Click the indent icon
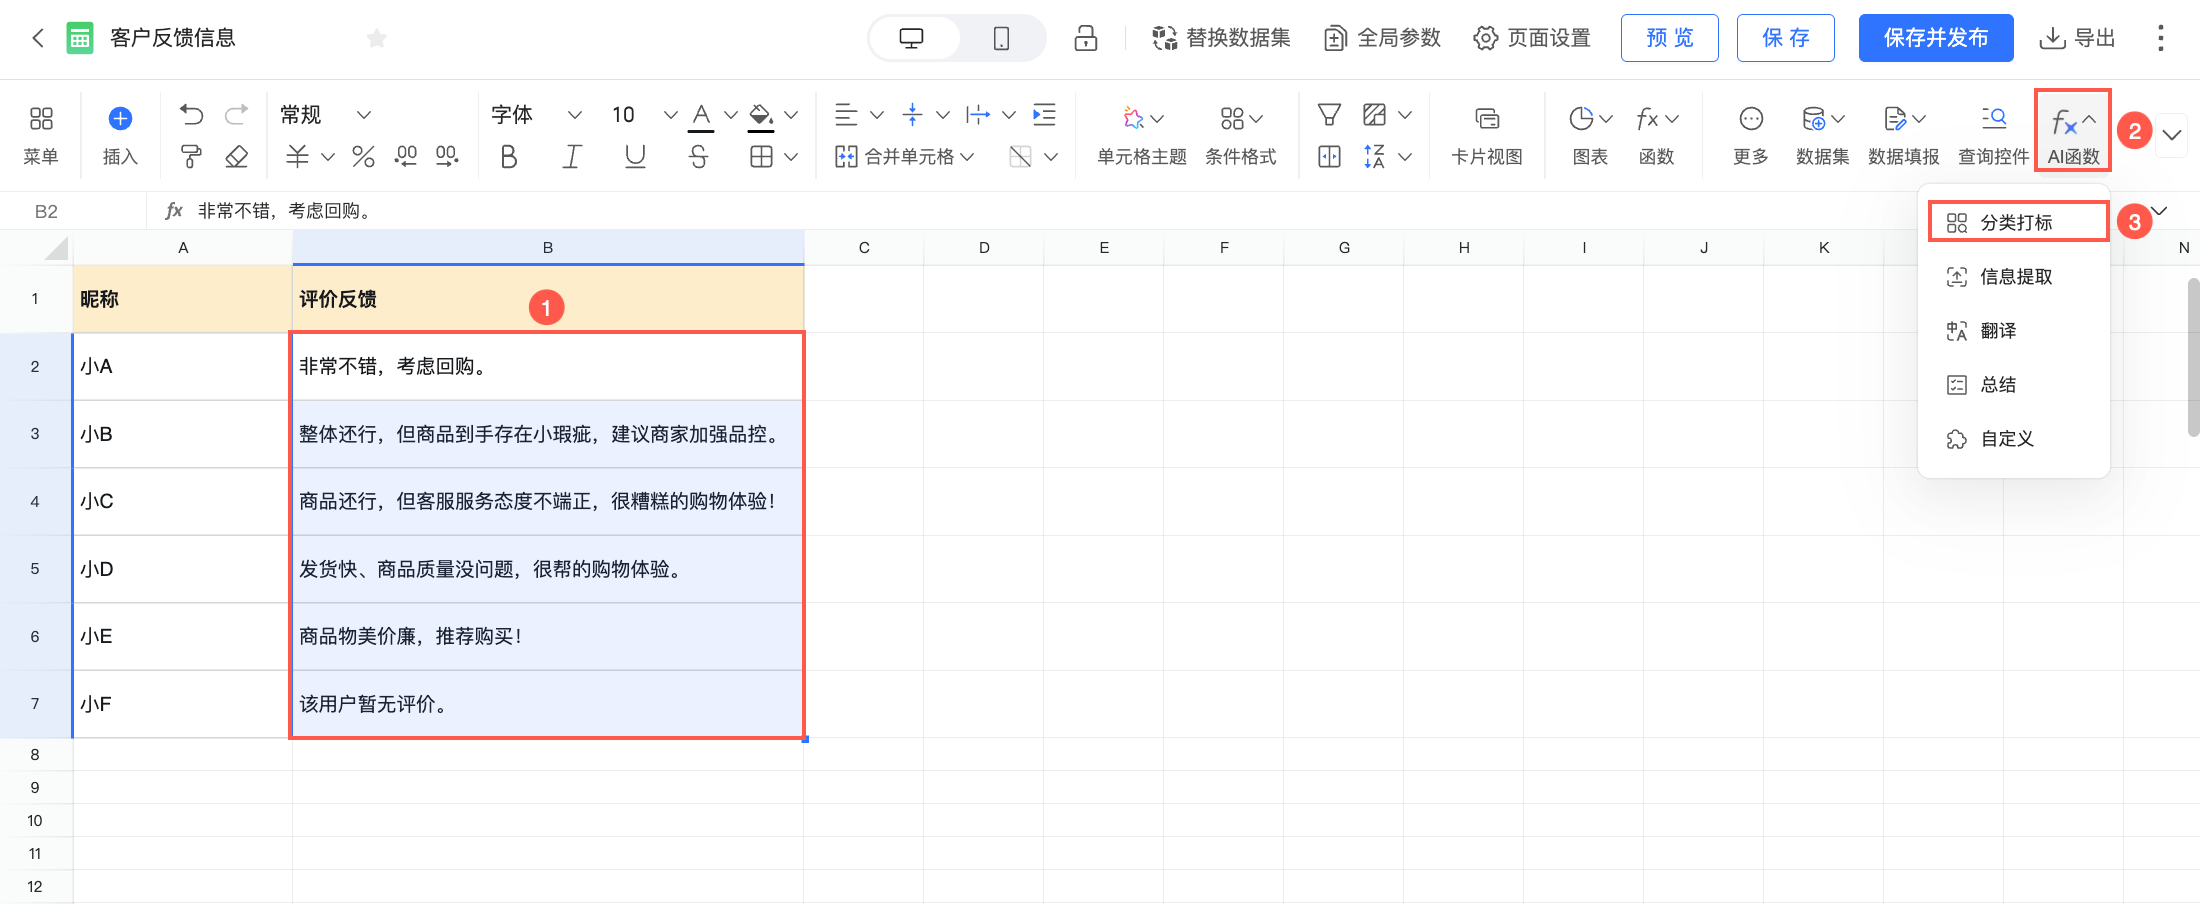The height and width of the screenshot is (904, 2200). pyautogui.click(x=1044, y=115)
